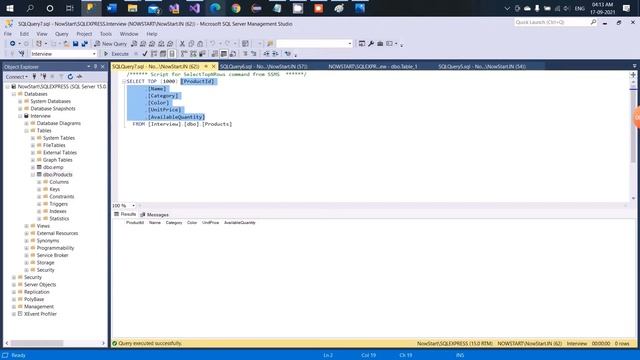
Task: Click the Navigate Backward icon
Action: 13,43
